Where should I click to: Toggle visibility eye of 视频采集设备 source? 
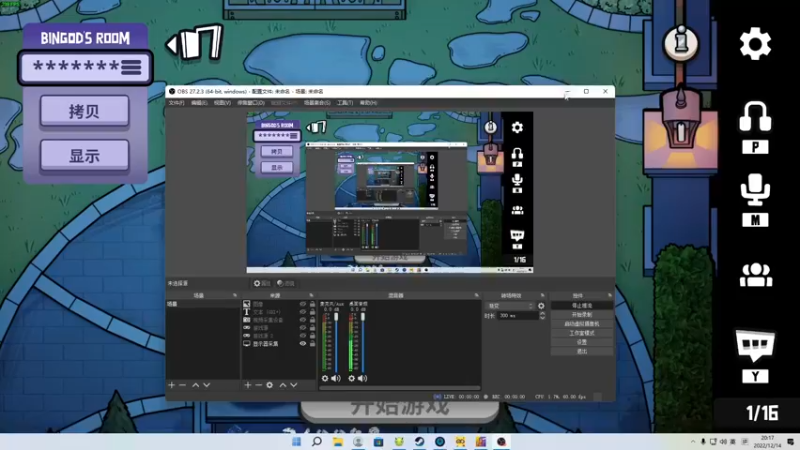303,320
